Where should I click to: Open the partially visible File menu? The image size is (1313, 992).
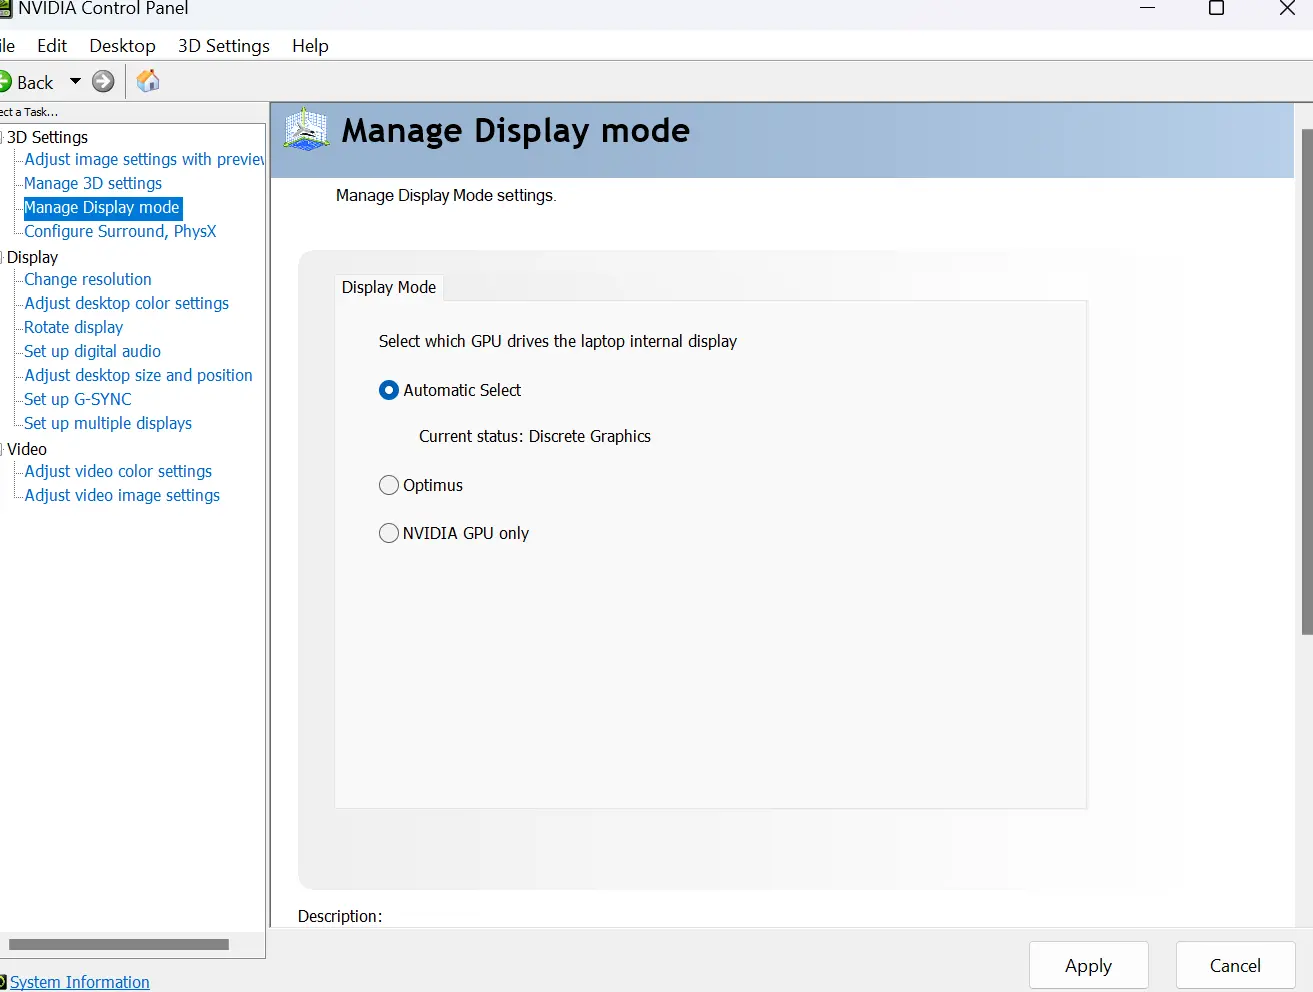[7, 46]
